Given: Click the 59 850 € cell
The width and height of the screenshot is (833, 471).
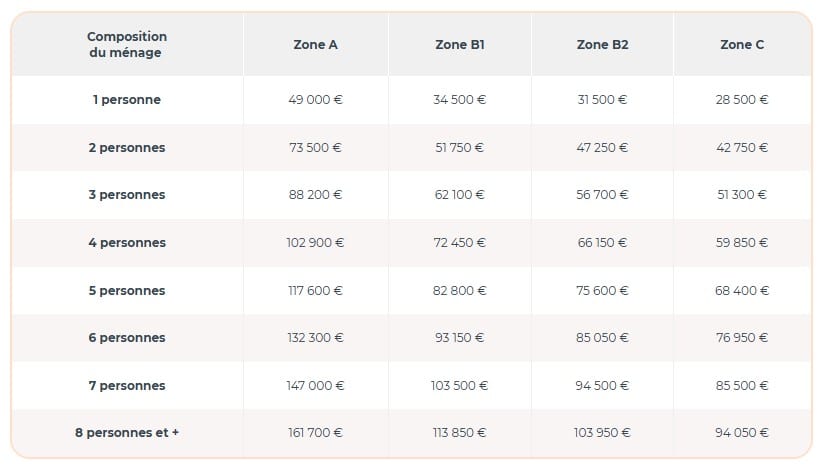Looking at the screenshot, I should click(x=742, y=243).
